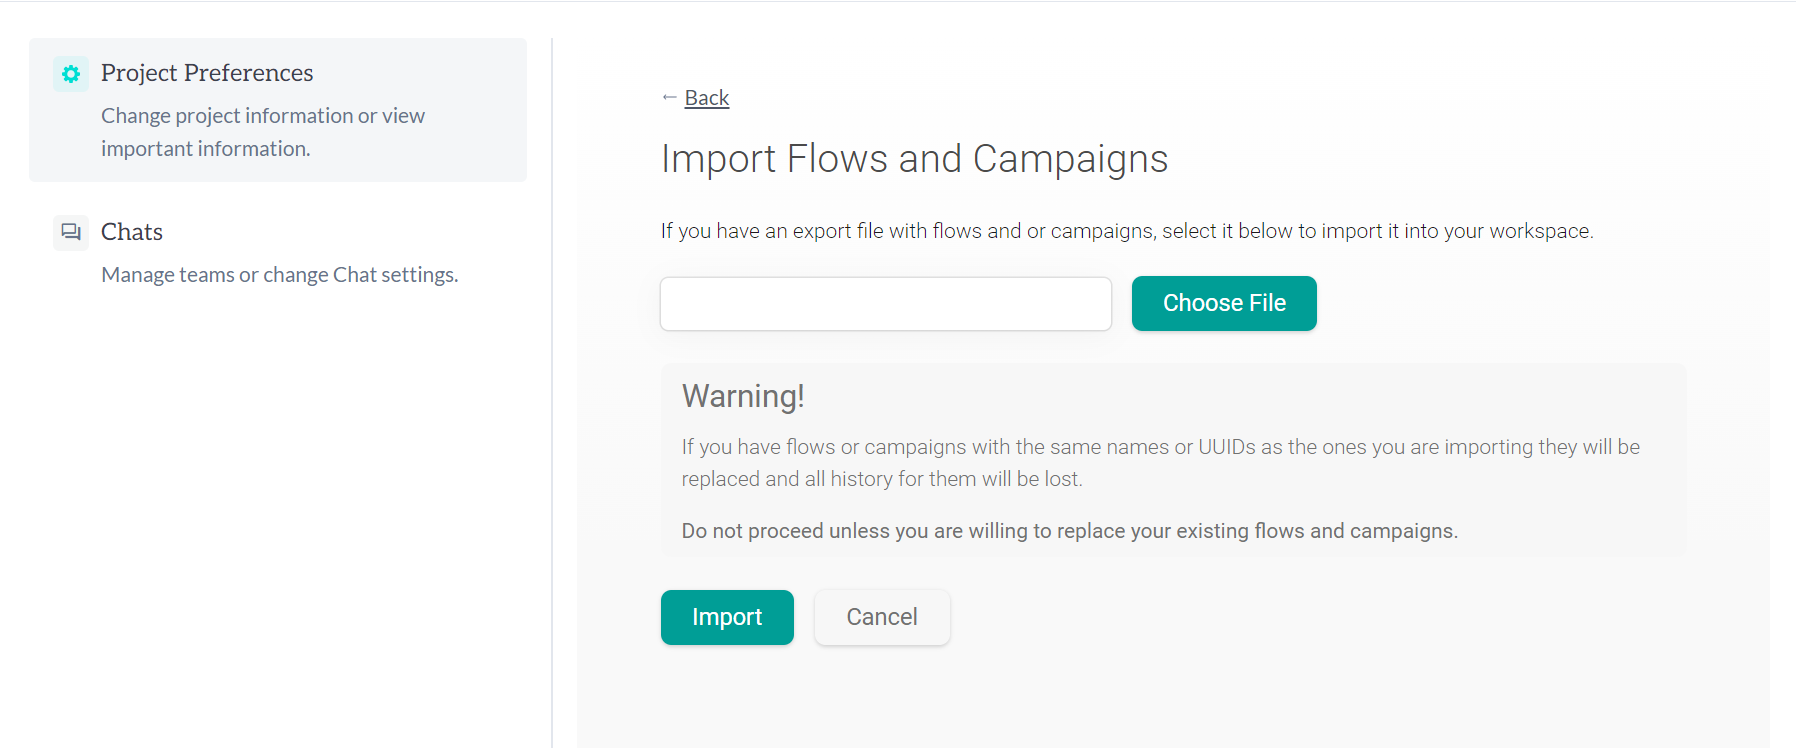1796x748 pixels.
Task: Click the 'Warning!' heading
Action: click(743, 397)
